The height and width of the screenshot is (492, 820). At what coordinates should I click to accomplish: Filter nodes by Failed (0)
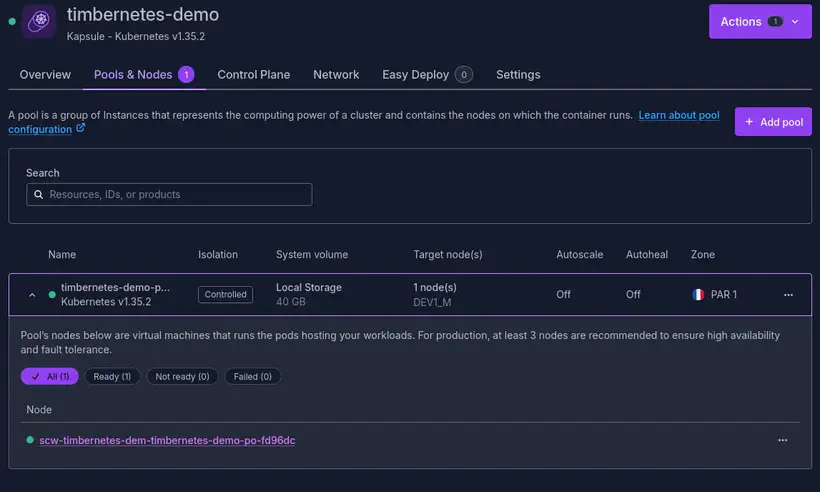[253, 376]
